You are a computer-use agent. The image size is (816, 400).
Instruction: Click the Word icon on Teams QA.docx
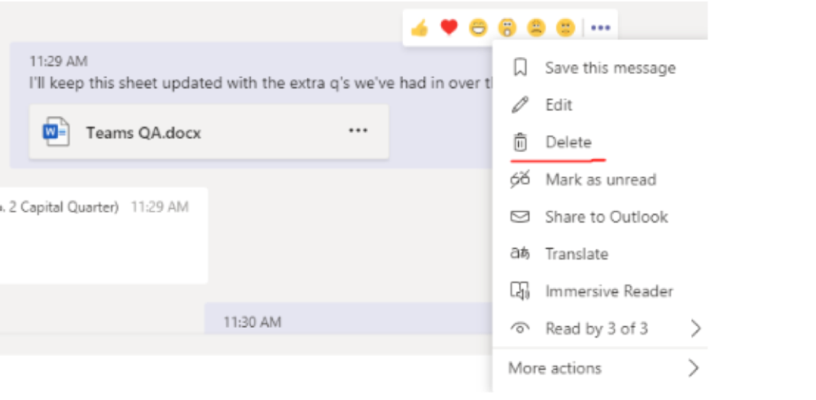click(x=56, y=132)
